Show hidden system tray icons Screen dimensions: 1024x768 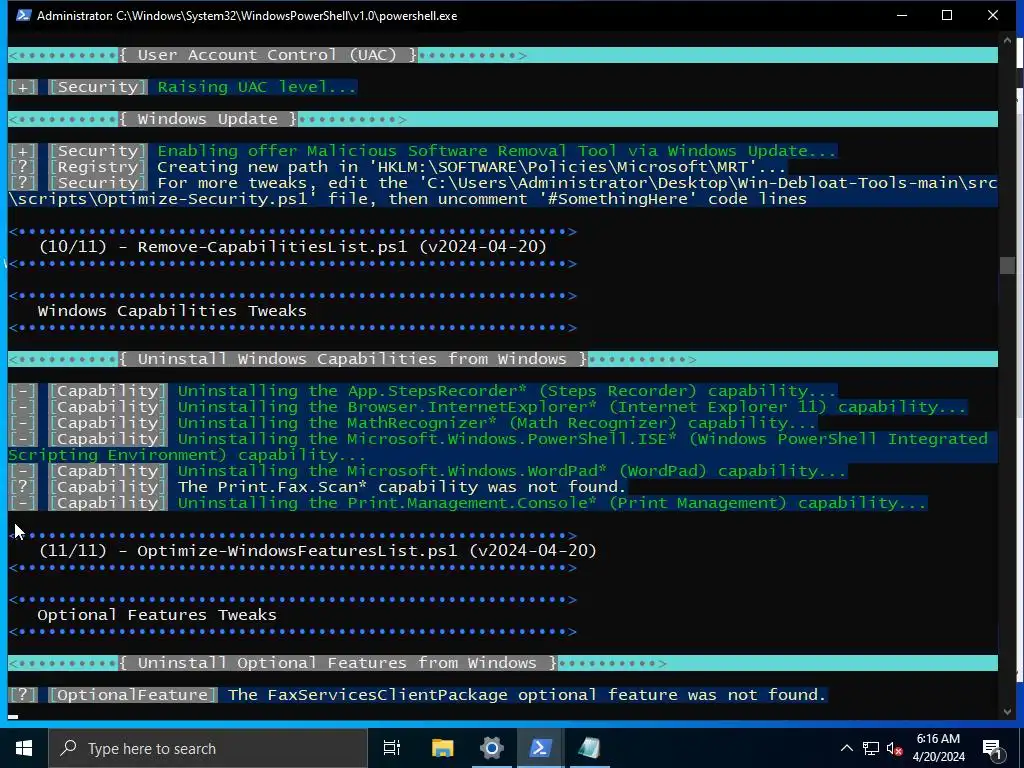click(846, 748)
